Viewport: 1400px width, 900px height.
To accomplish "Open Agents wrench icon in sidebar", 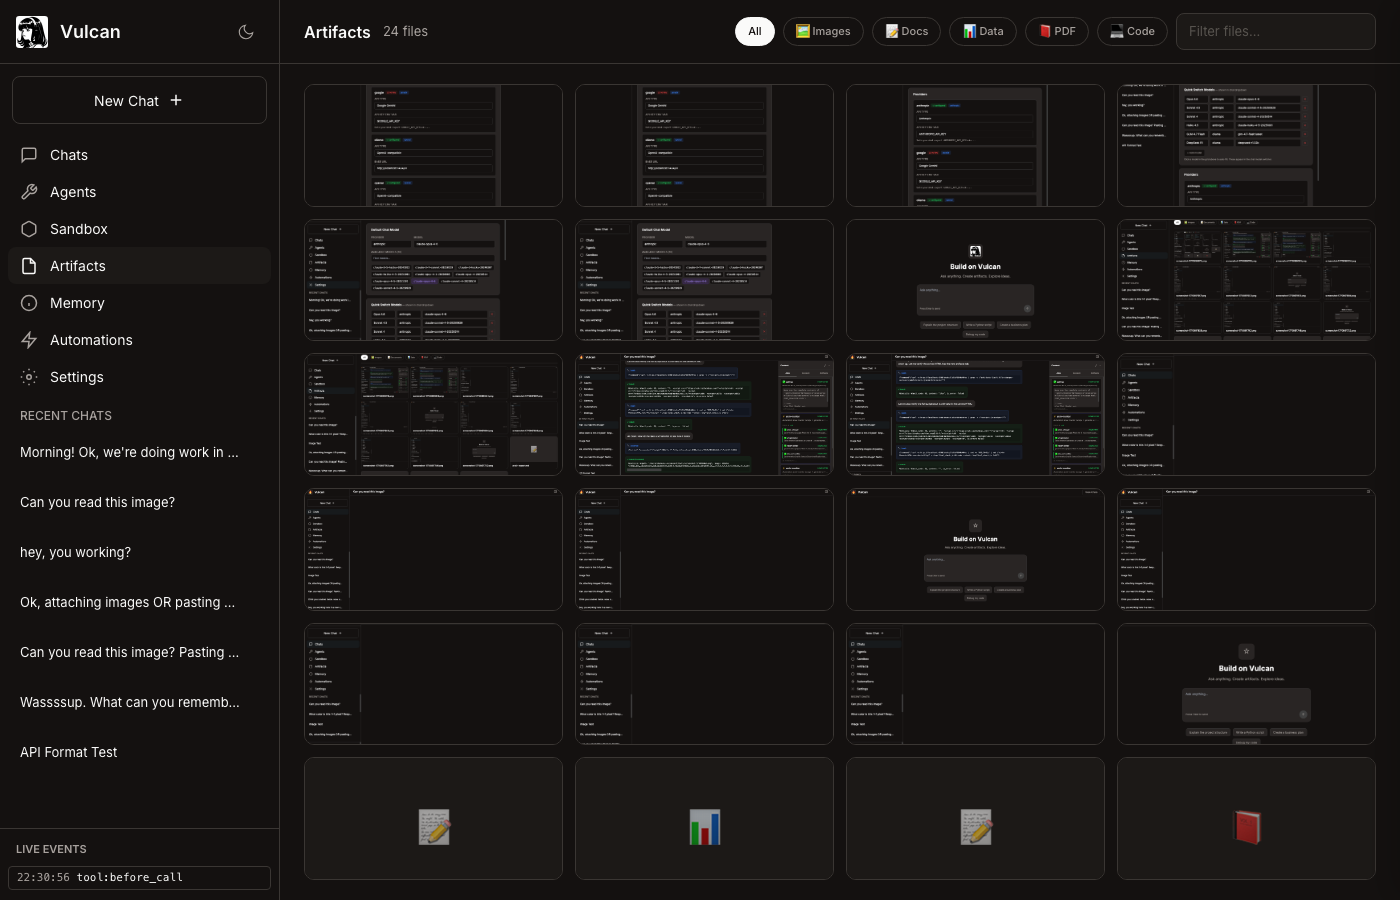I will click(29, 192).
